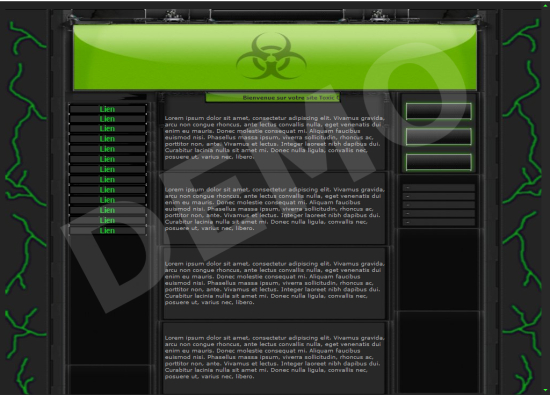This screenshot has width=550, height=395.
Task: Click the first dash row in the right list
Action: click(438, 188)
